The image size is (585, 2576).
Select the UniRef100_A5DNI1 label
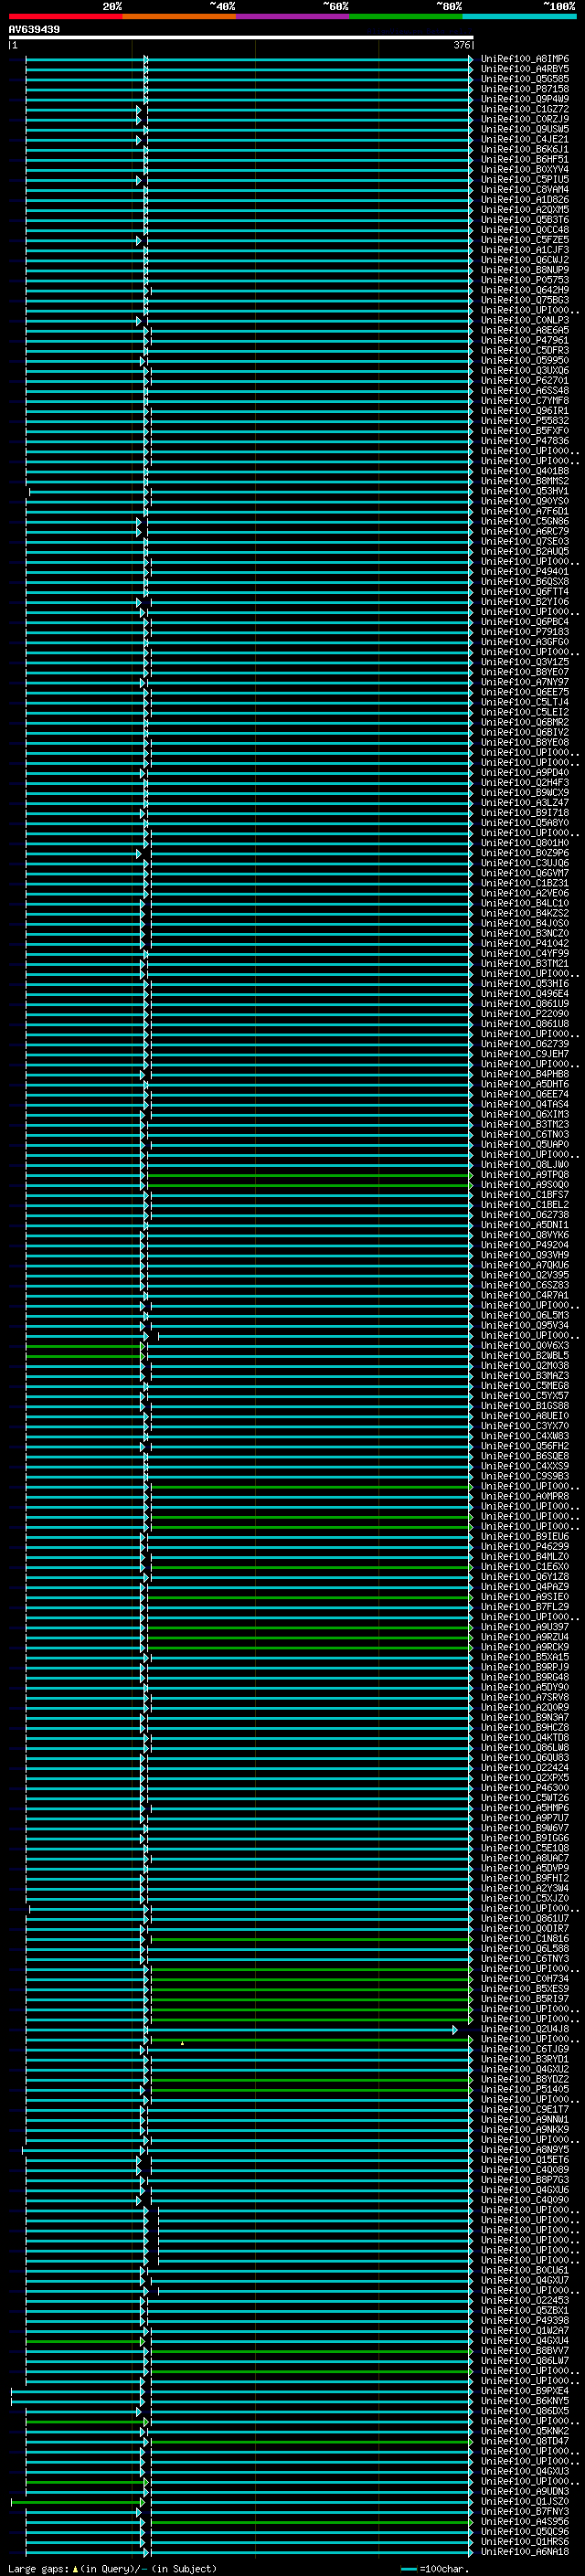pyautogui.click(x=525, y=1225)
